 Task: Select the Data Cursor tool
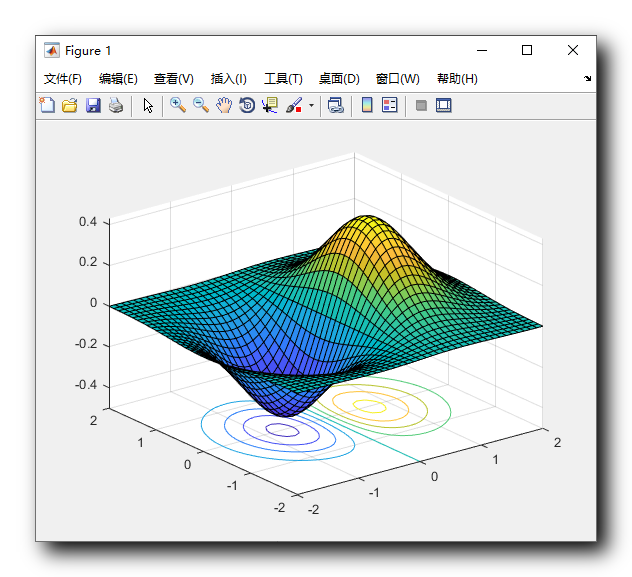(270, 105)
